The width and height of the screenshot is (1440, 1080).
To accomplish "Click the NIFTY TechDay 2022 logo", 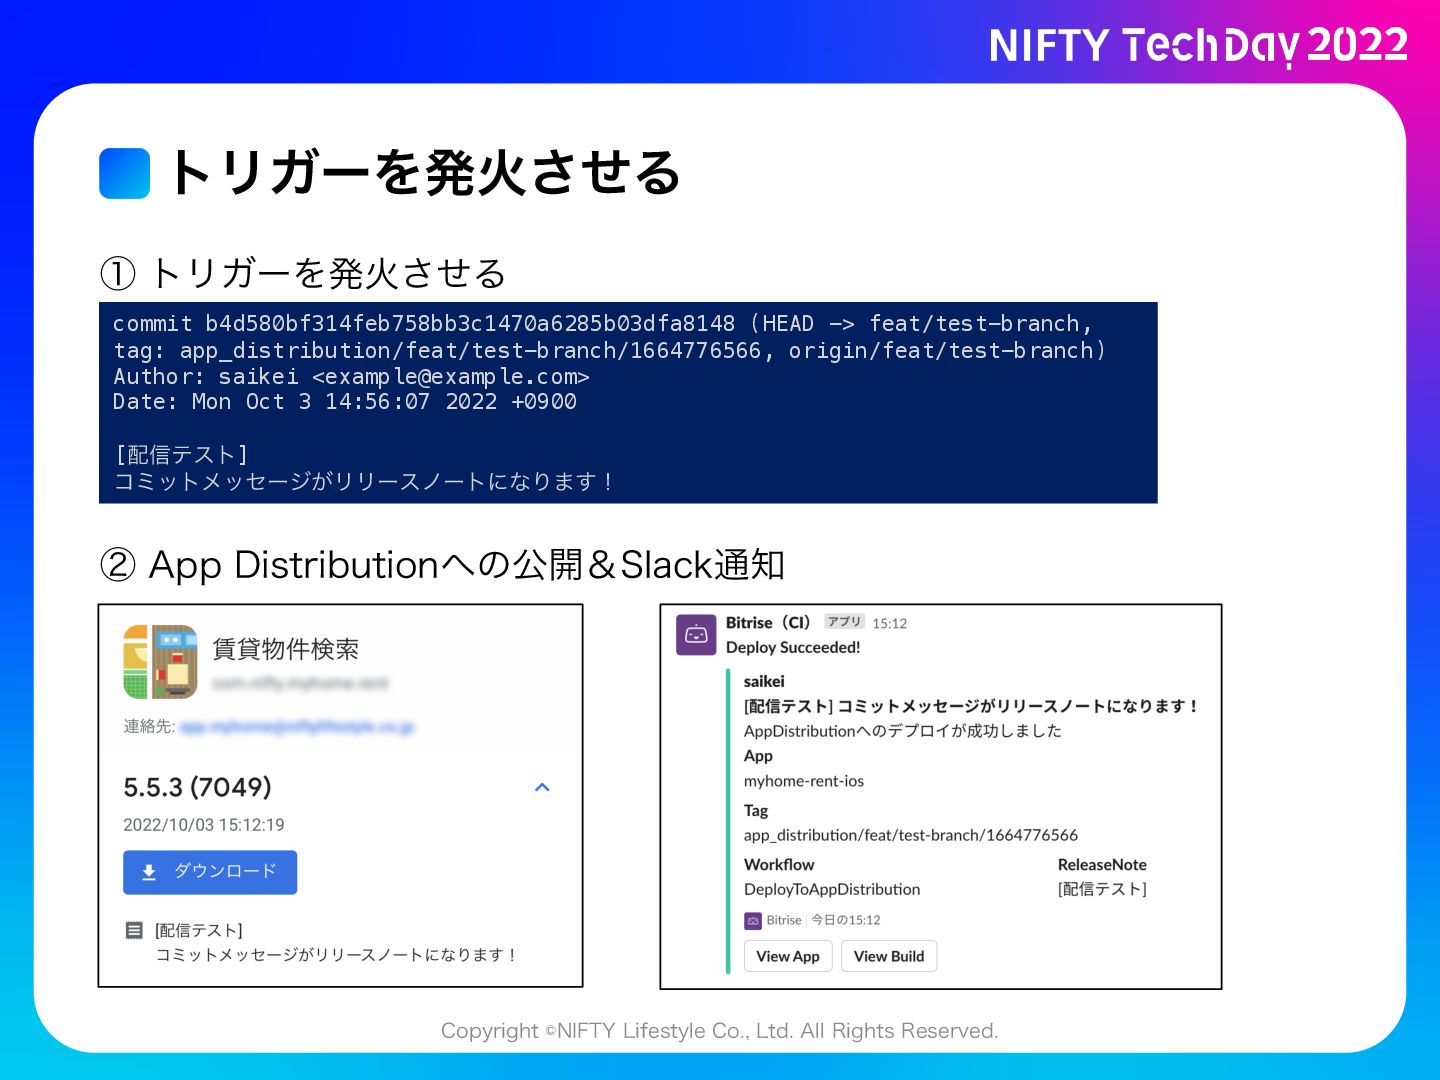I will click(x=1199, y=46).
